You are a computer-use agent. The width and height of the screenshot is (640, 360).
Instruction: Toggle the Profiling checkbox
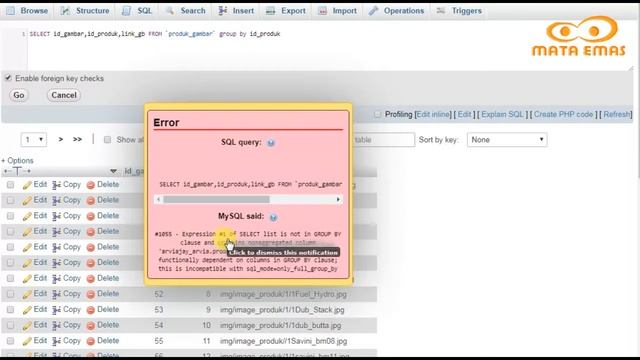pos(378,115)
